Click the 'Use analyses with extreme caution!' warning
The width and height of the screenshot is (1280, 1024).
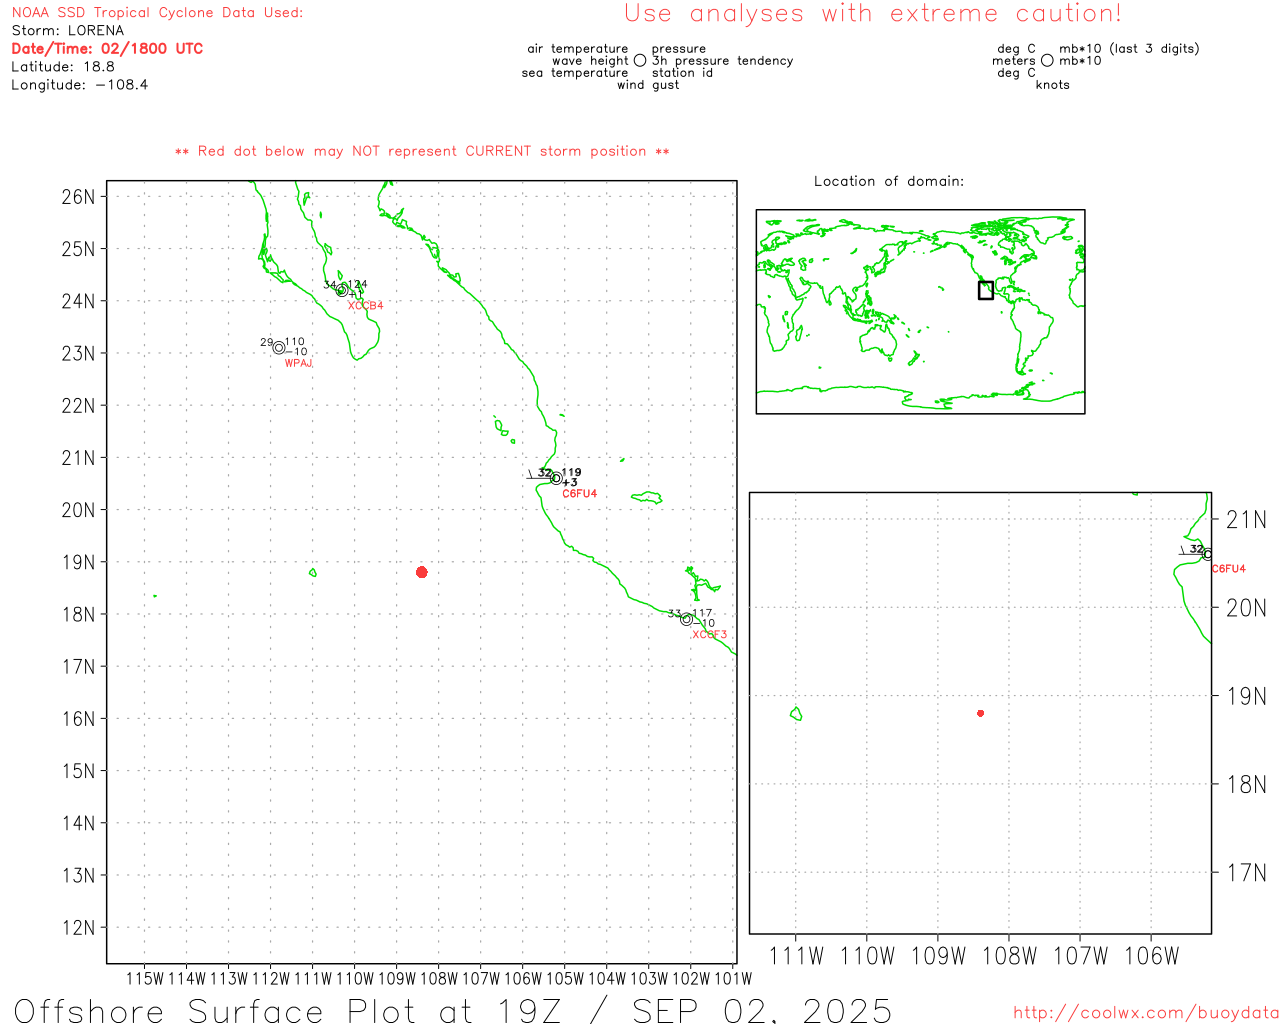pyautogui.click(x=873, y=14)
